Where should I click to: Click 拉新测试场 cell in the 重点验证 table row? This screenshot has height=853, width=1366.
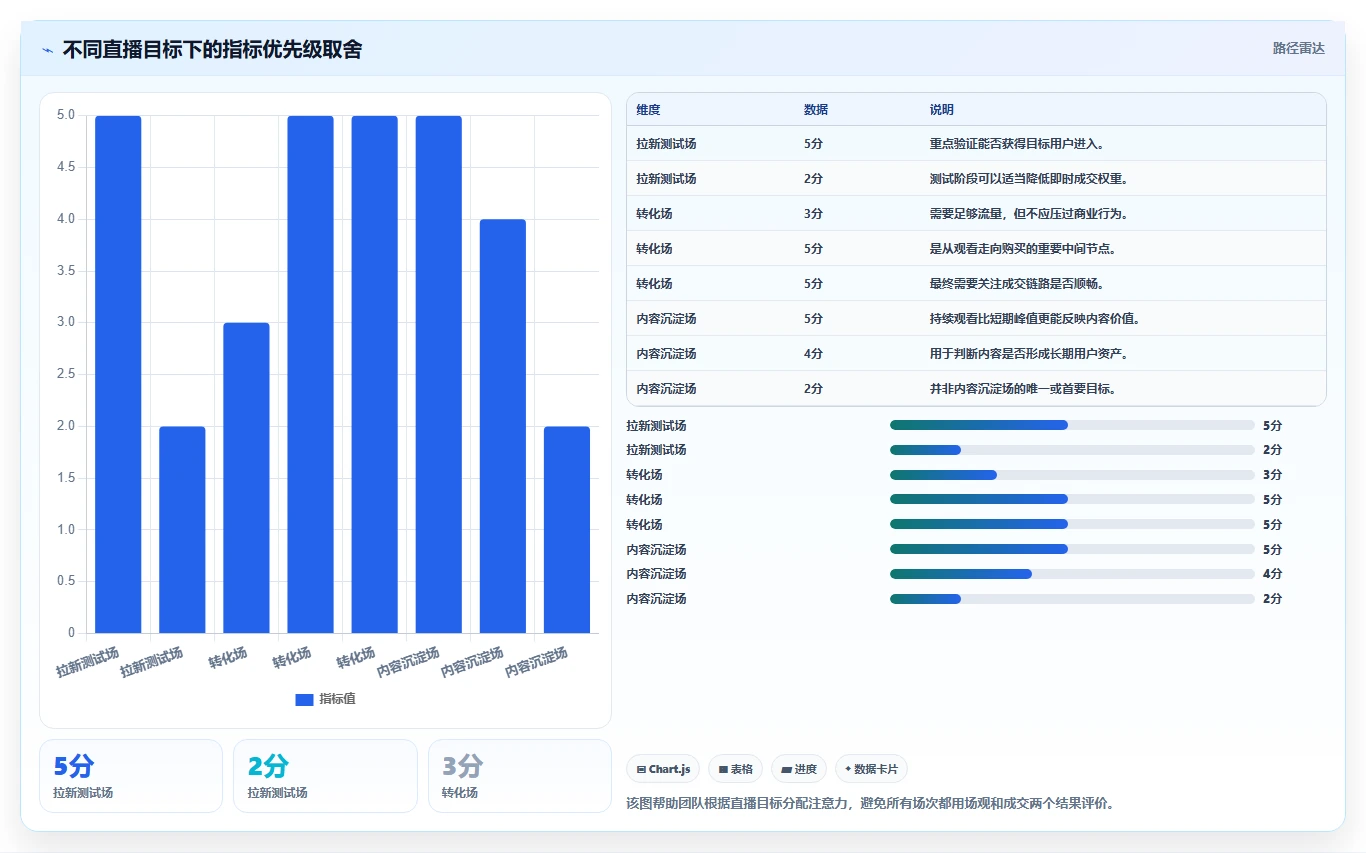click(666, 144)
